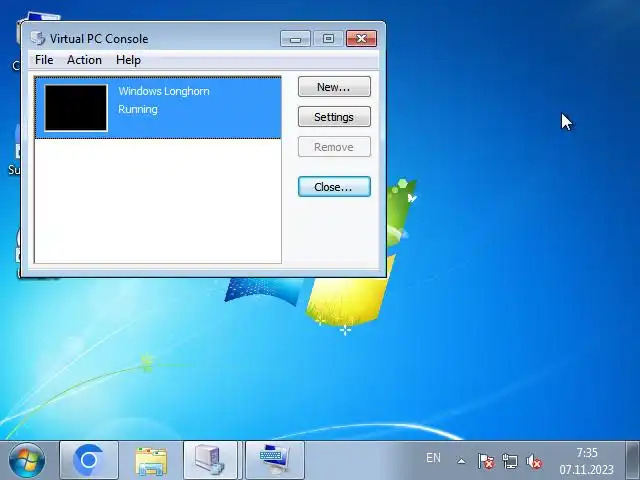Click the Show desktop strip

[x=633, y=460]
